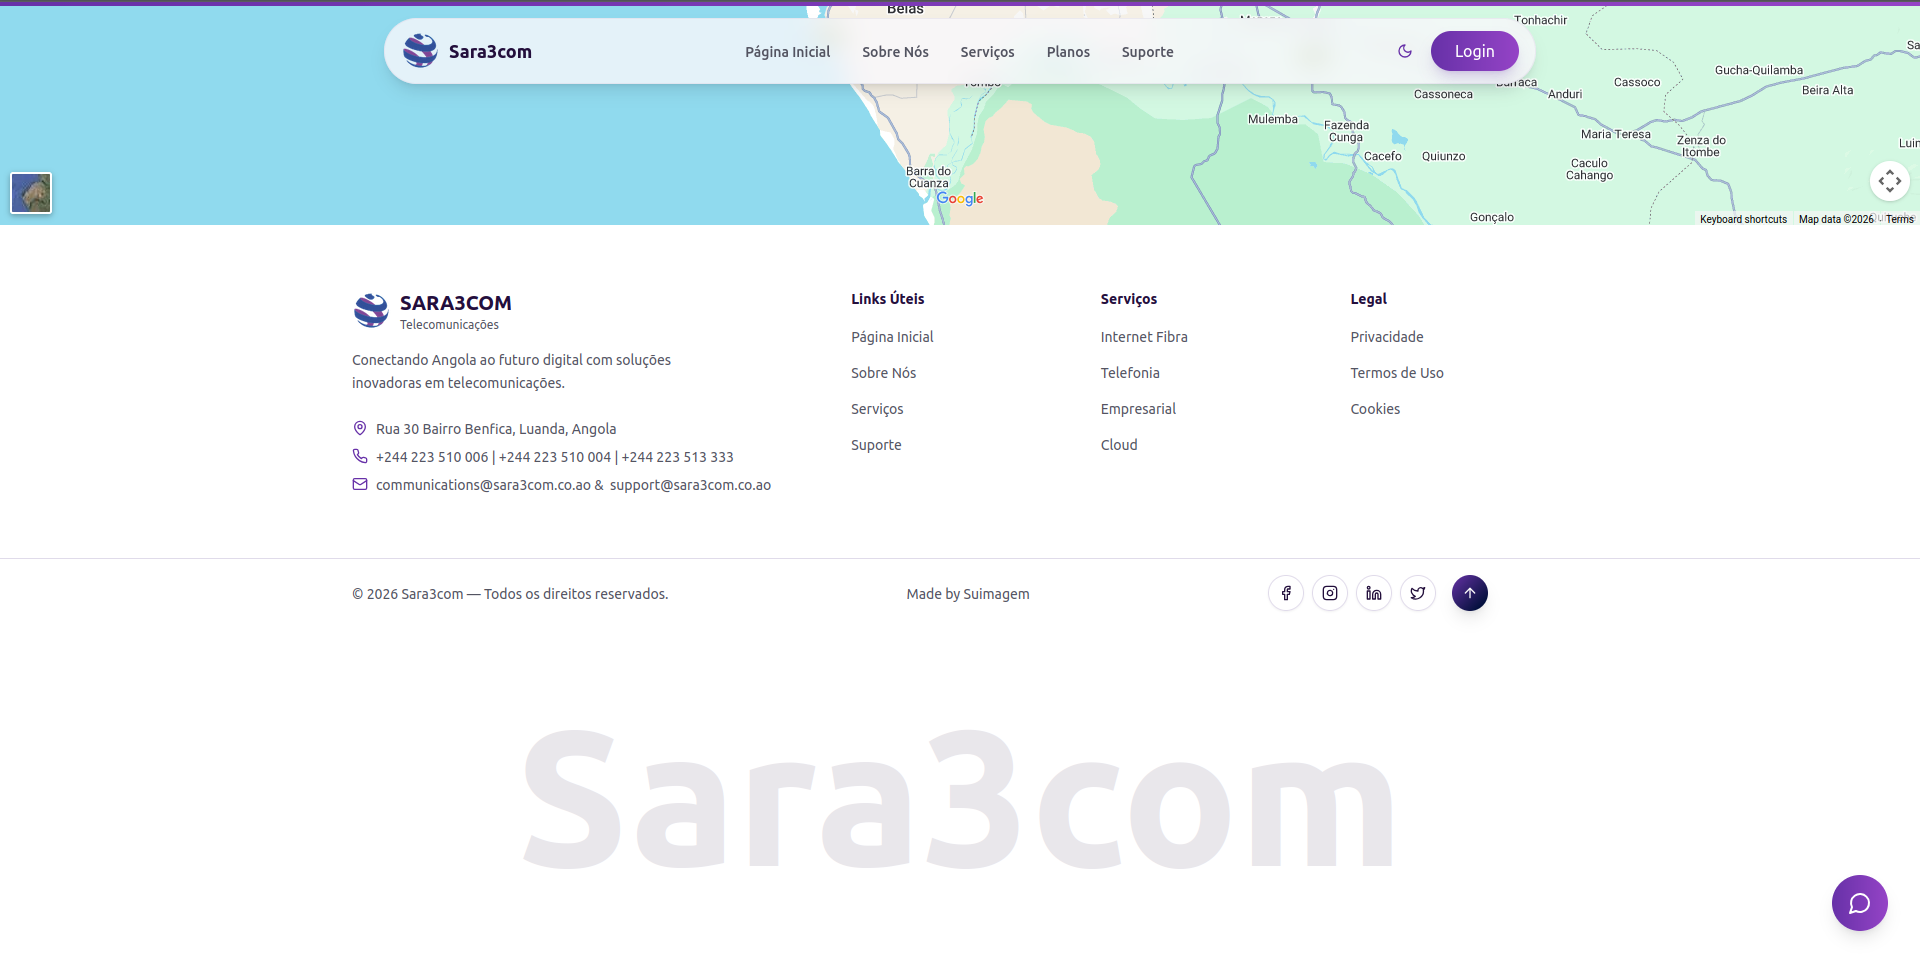The image size is (1920, 954).
Task: Click the Sara3com navbar logo
Action: tap(467, 51)
